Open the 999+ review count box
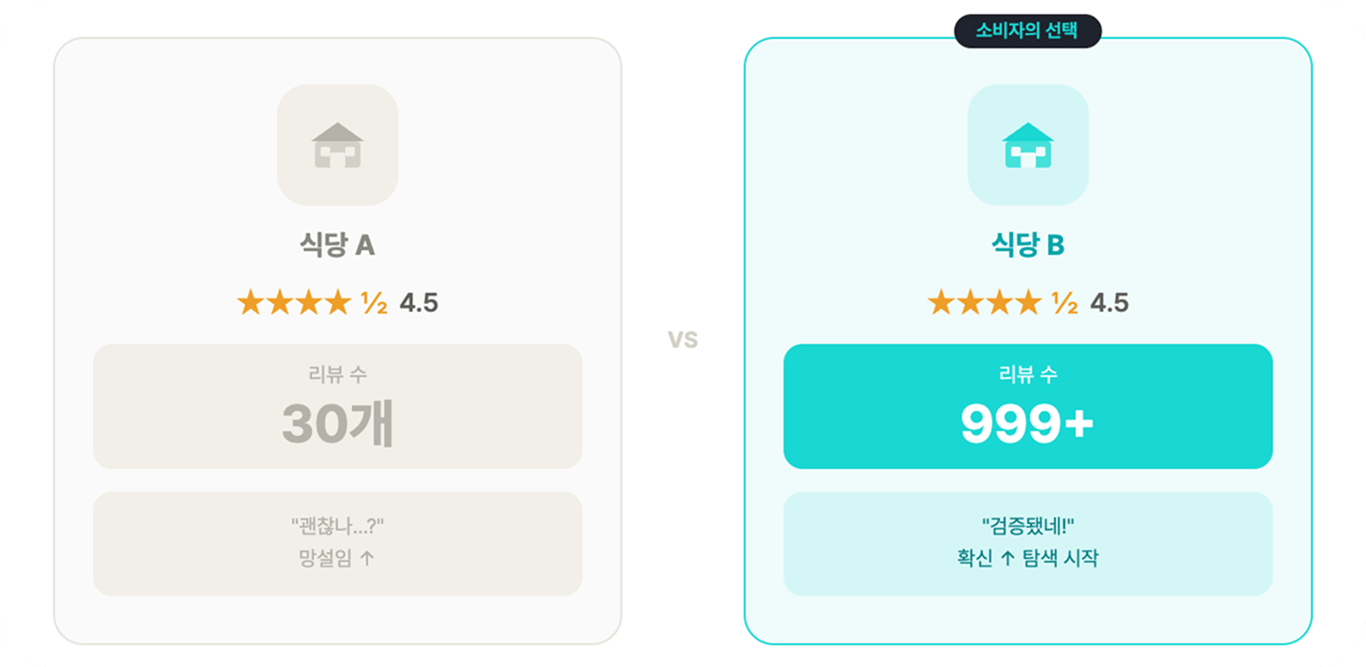Viewport: 1366px width, 667px height. [1028, 406]
